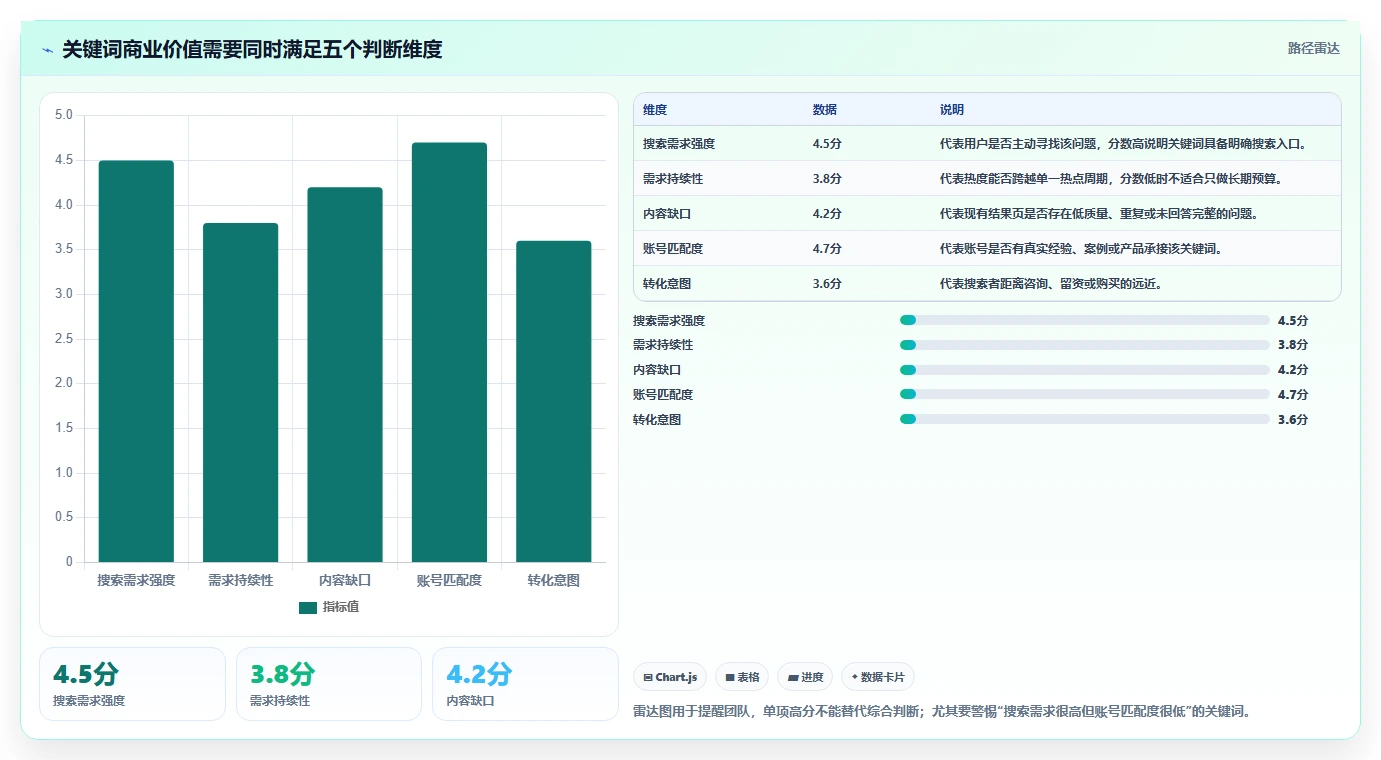Click the lightning icon beside the title

(47, 50)
